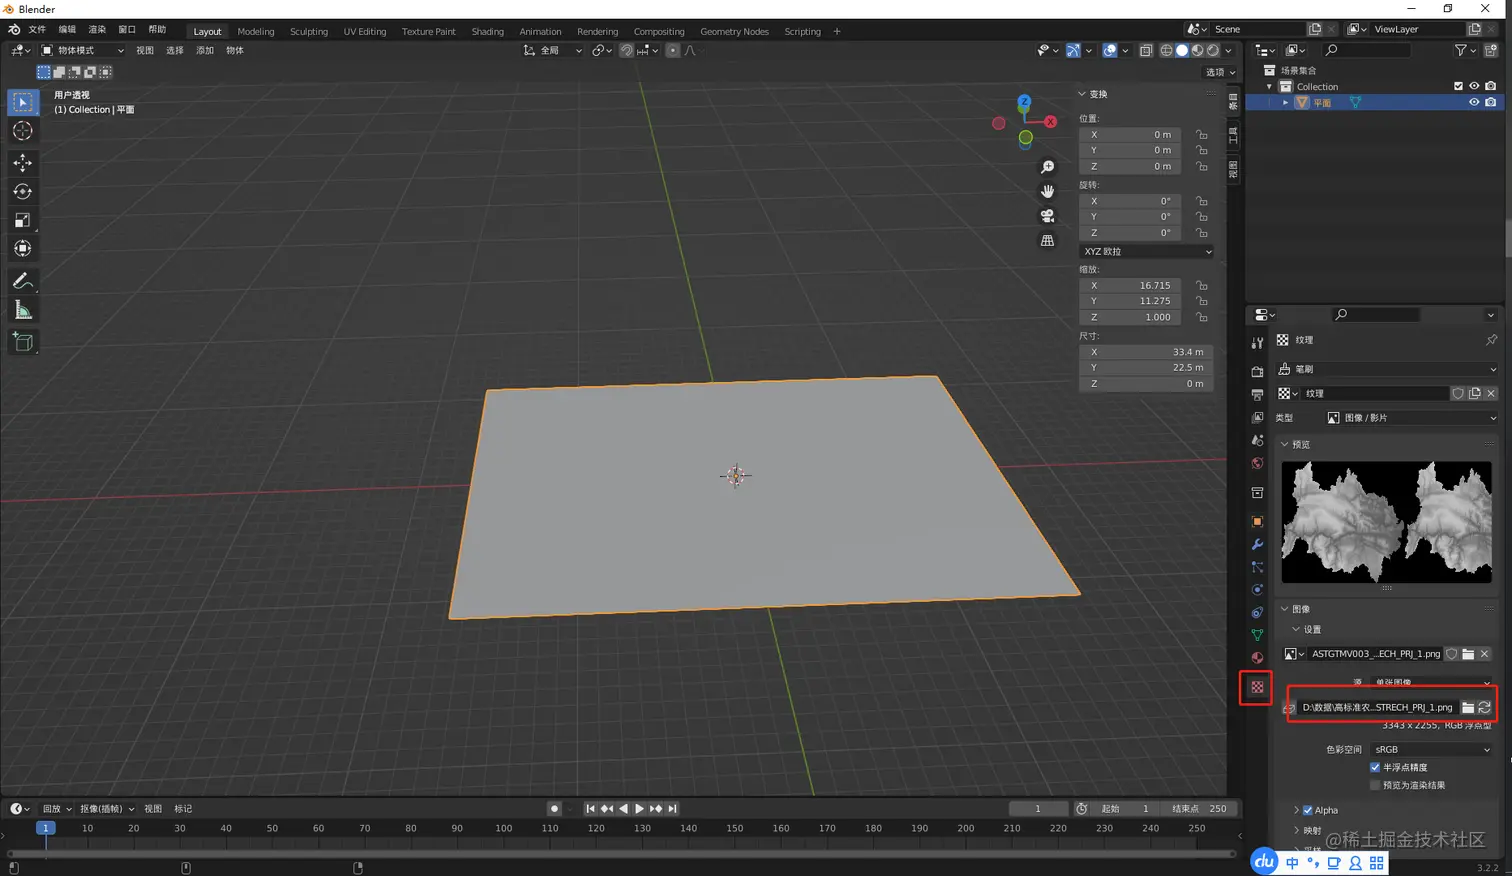
Task: Open 笔刷 dropdown
Action: pyautogui.click(x=1388, y=369)
